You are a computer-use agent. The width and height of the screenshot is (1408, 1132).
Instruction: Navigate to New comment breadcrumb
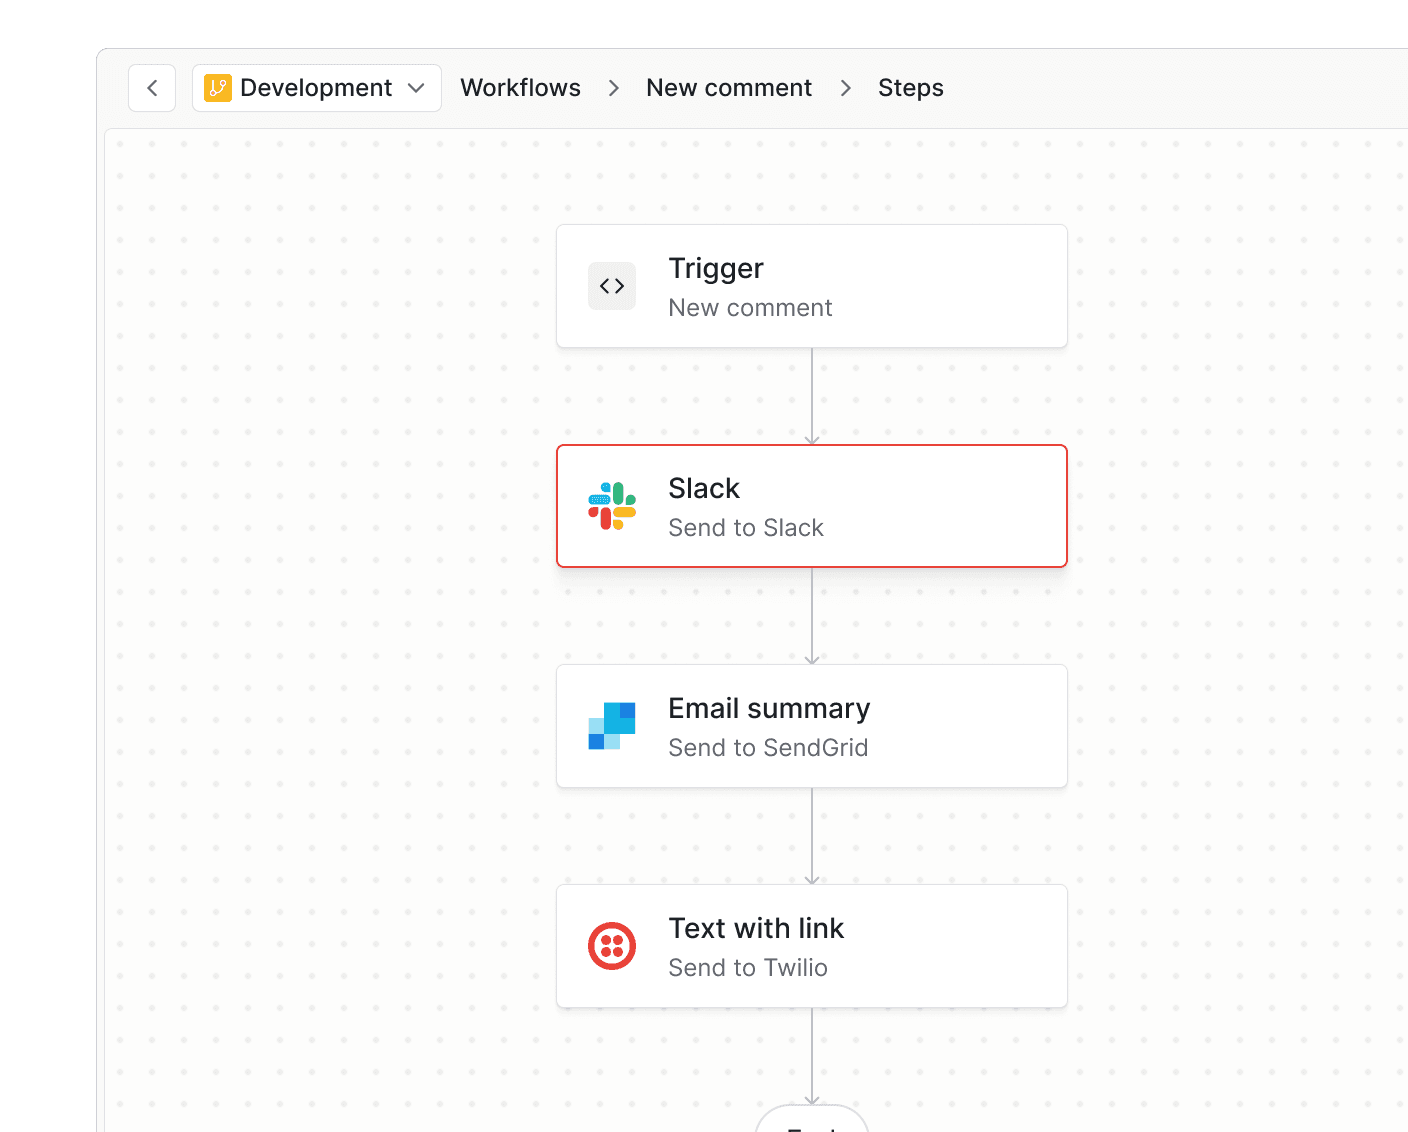[729, 87]
